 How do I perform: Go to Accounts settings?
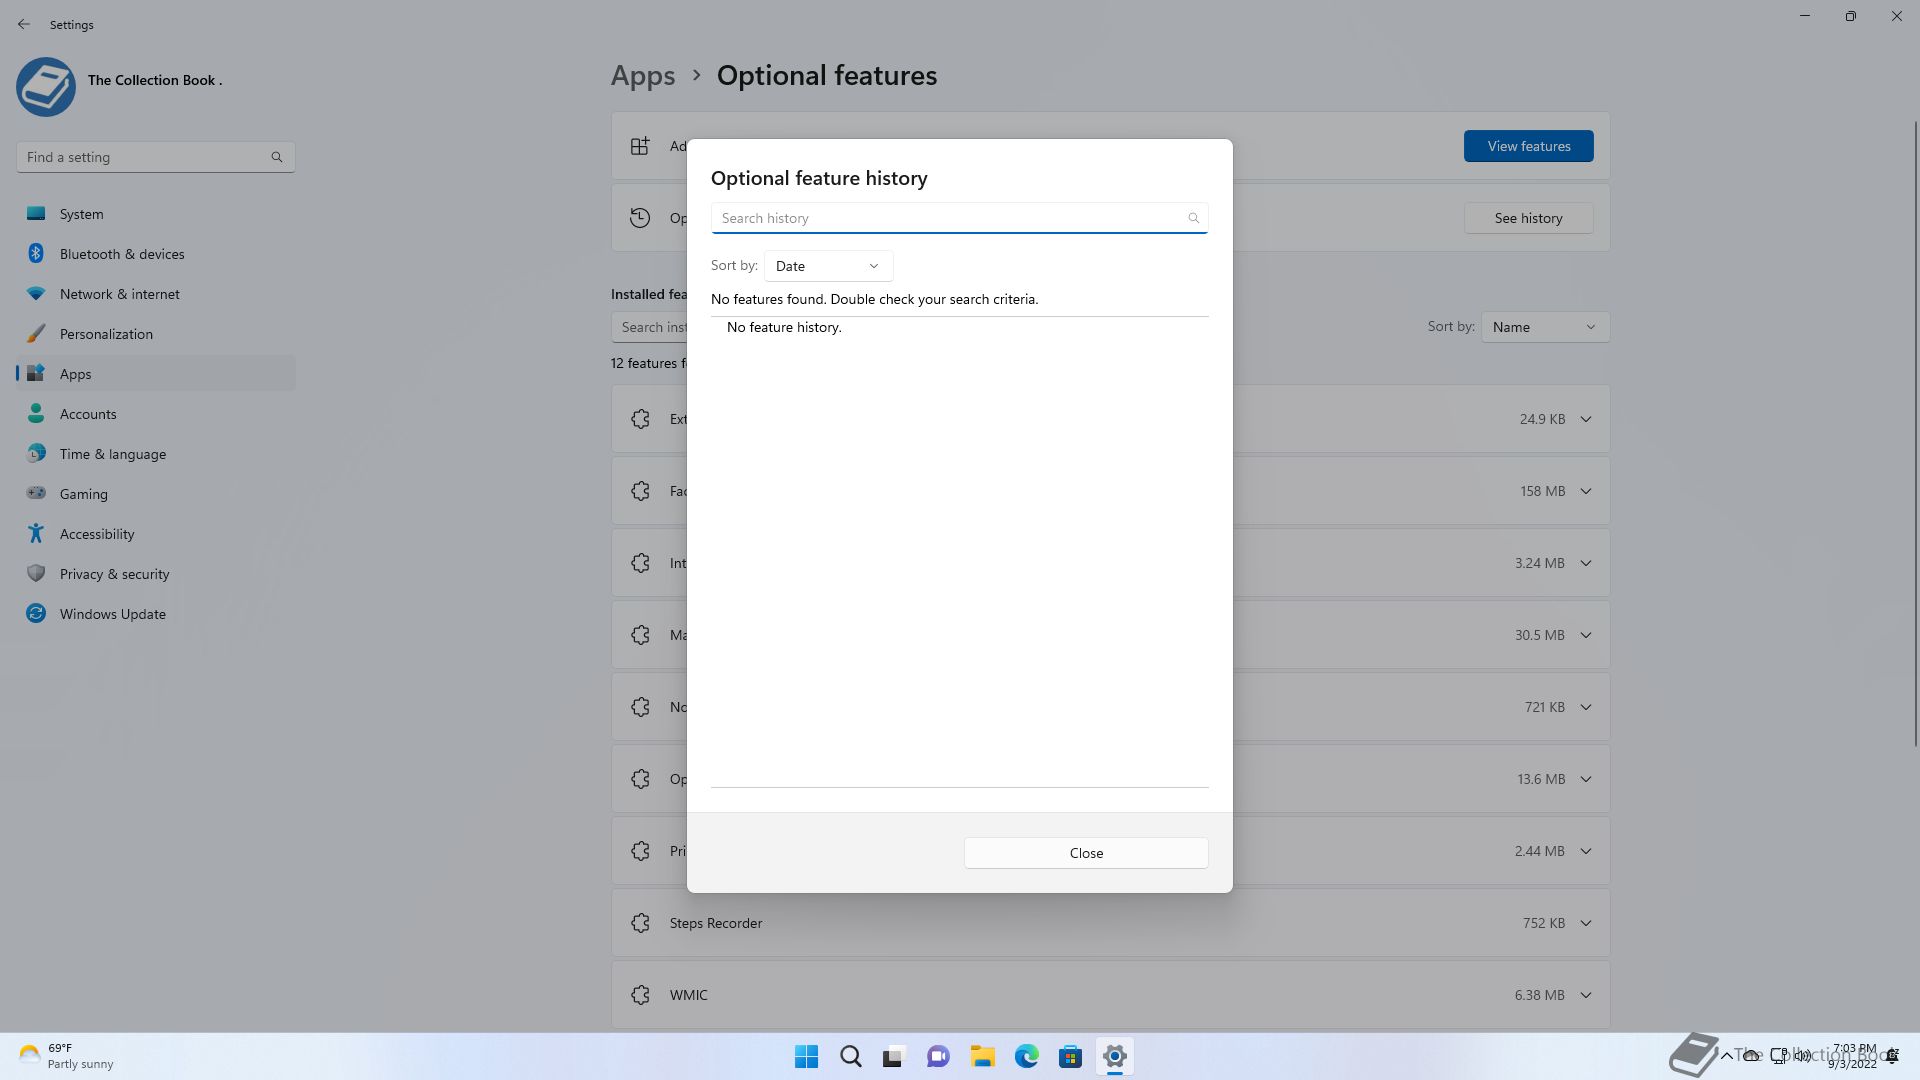(88, 414)
